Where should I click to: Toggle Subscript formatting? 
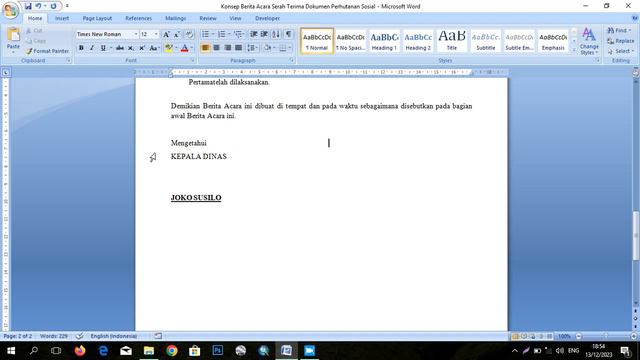(131, 48)
